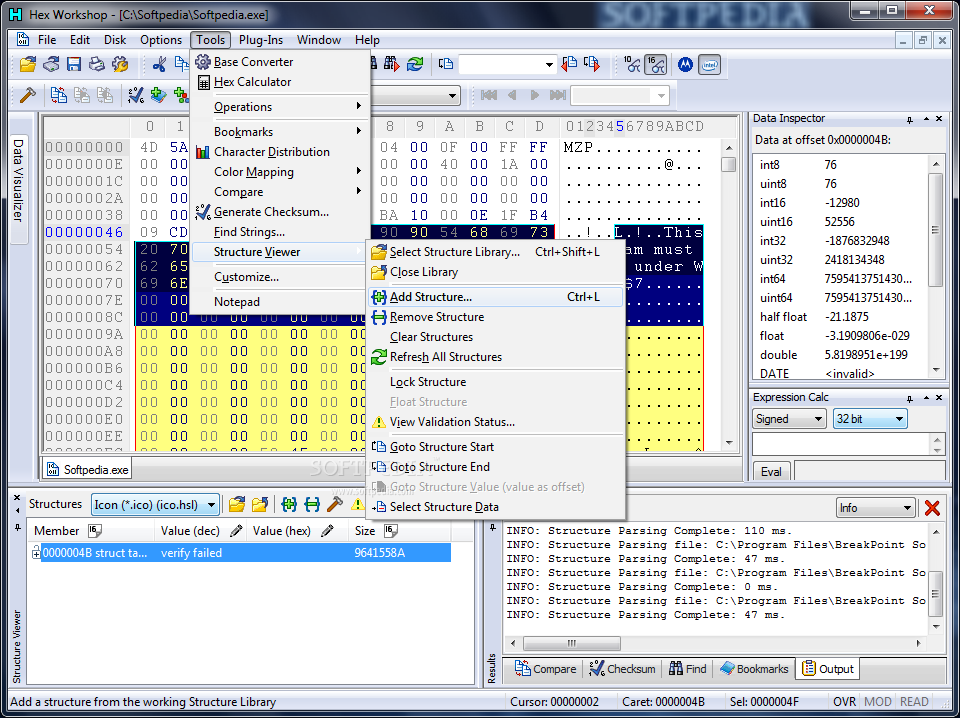Click the decimal offset (10) glasses icon

coord(632,64)
